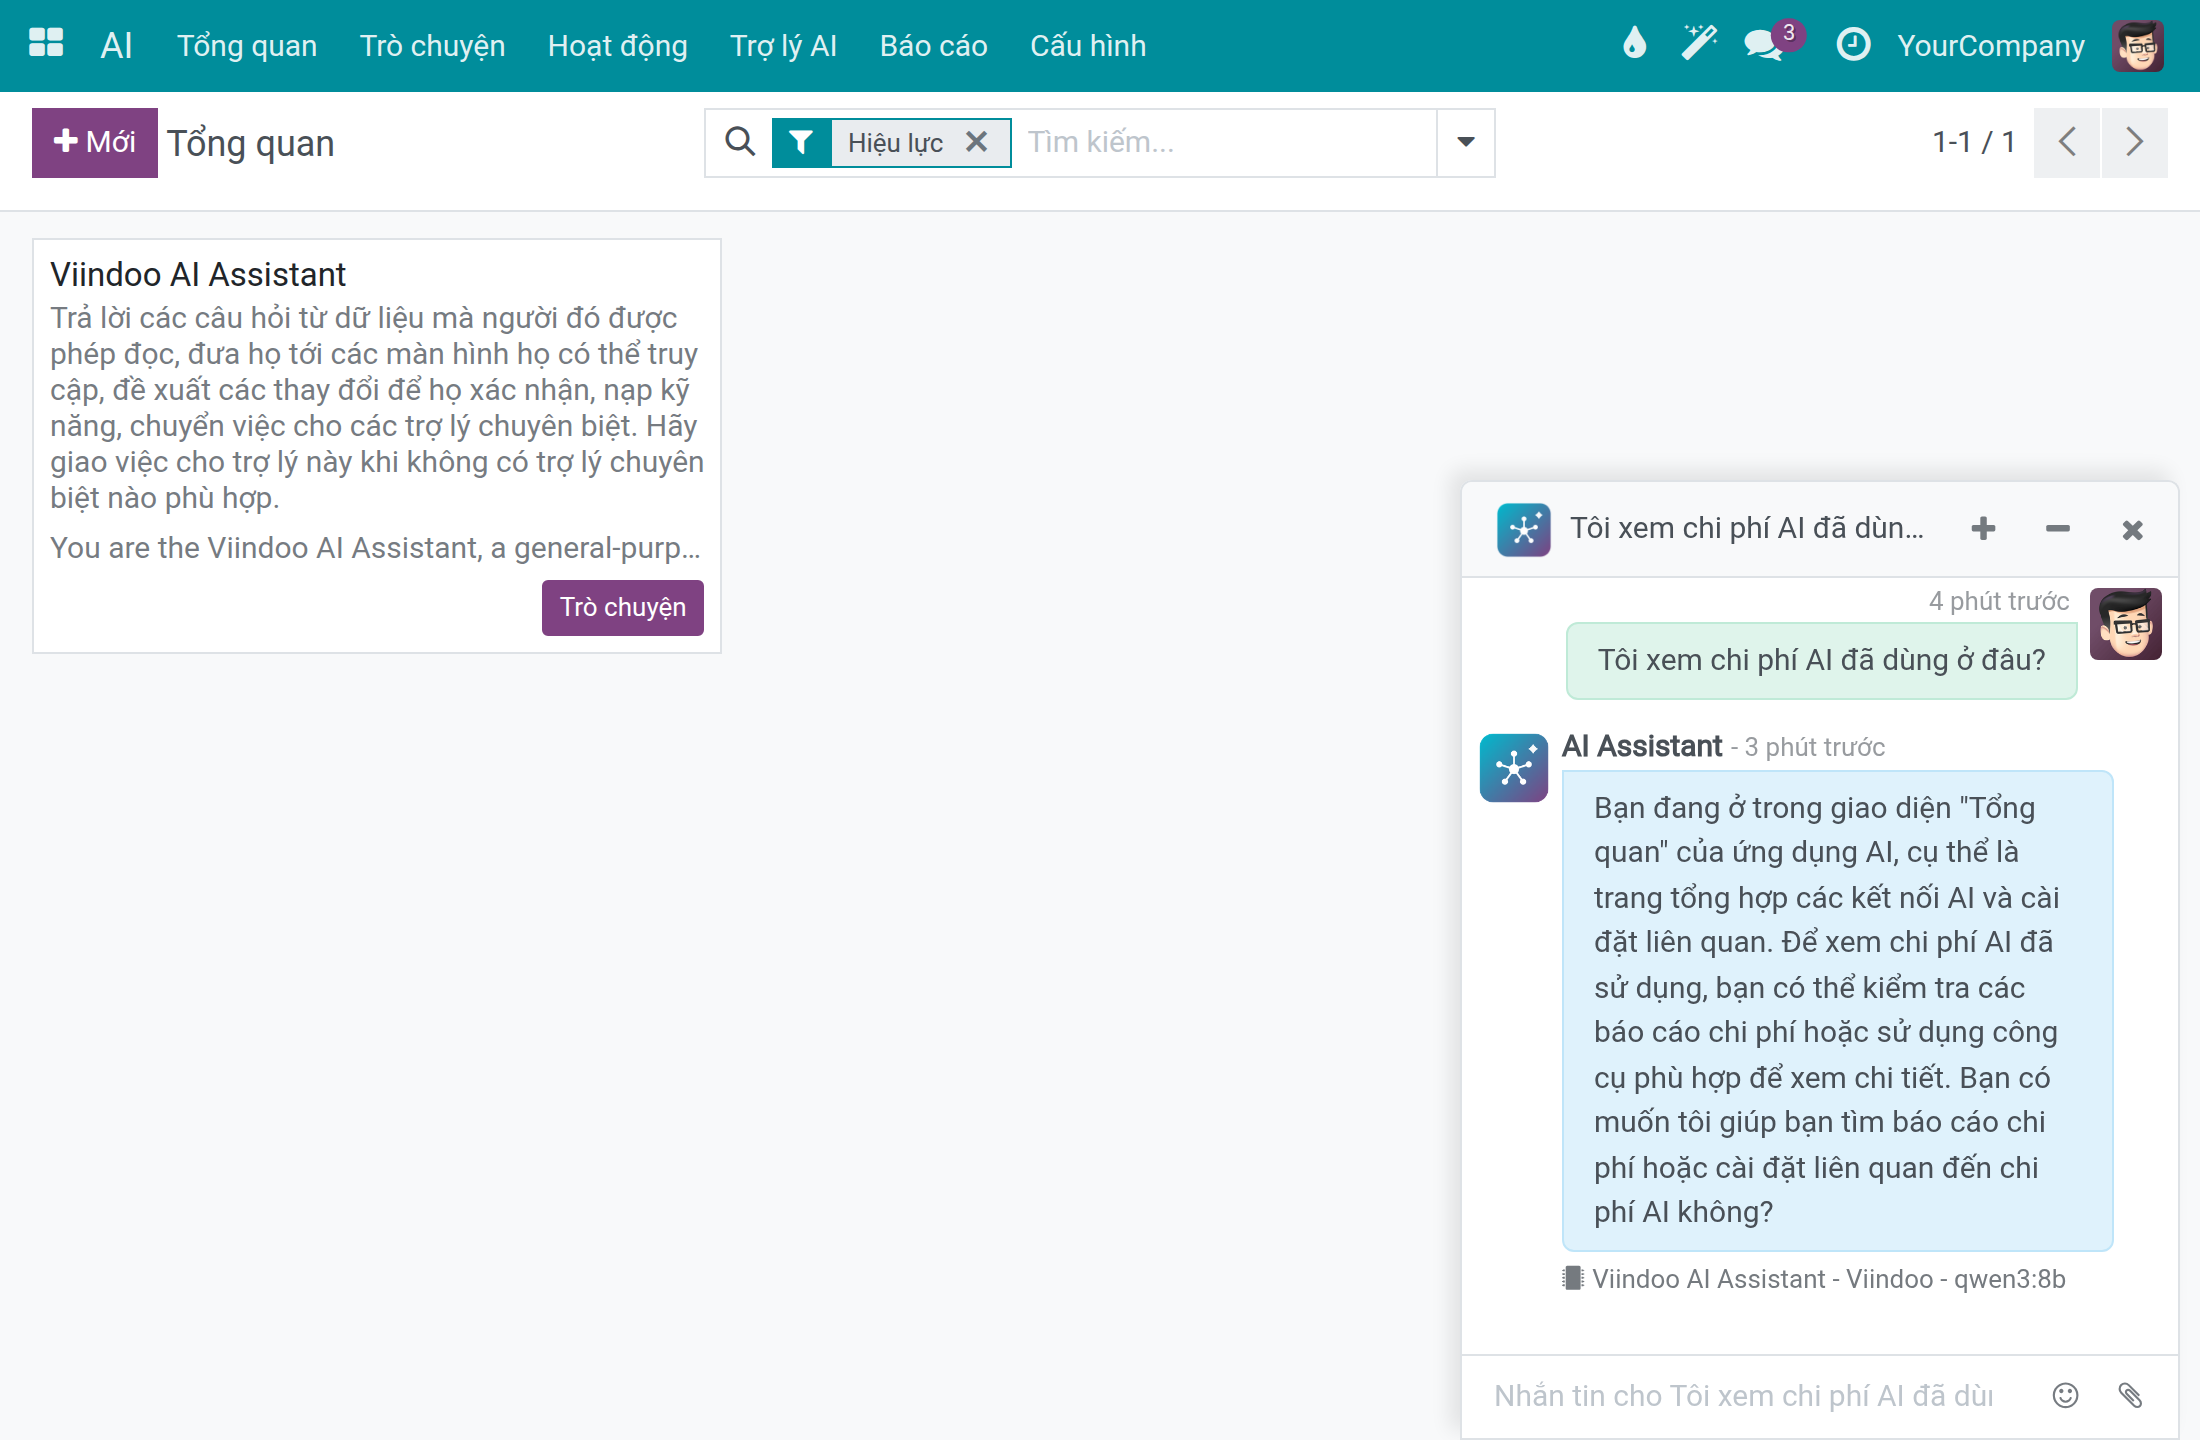The height and width of the screenshot is (1440, 2200).
Task: Open the emoji picker in chat composer
Action: tap(2065, 1395)
